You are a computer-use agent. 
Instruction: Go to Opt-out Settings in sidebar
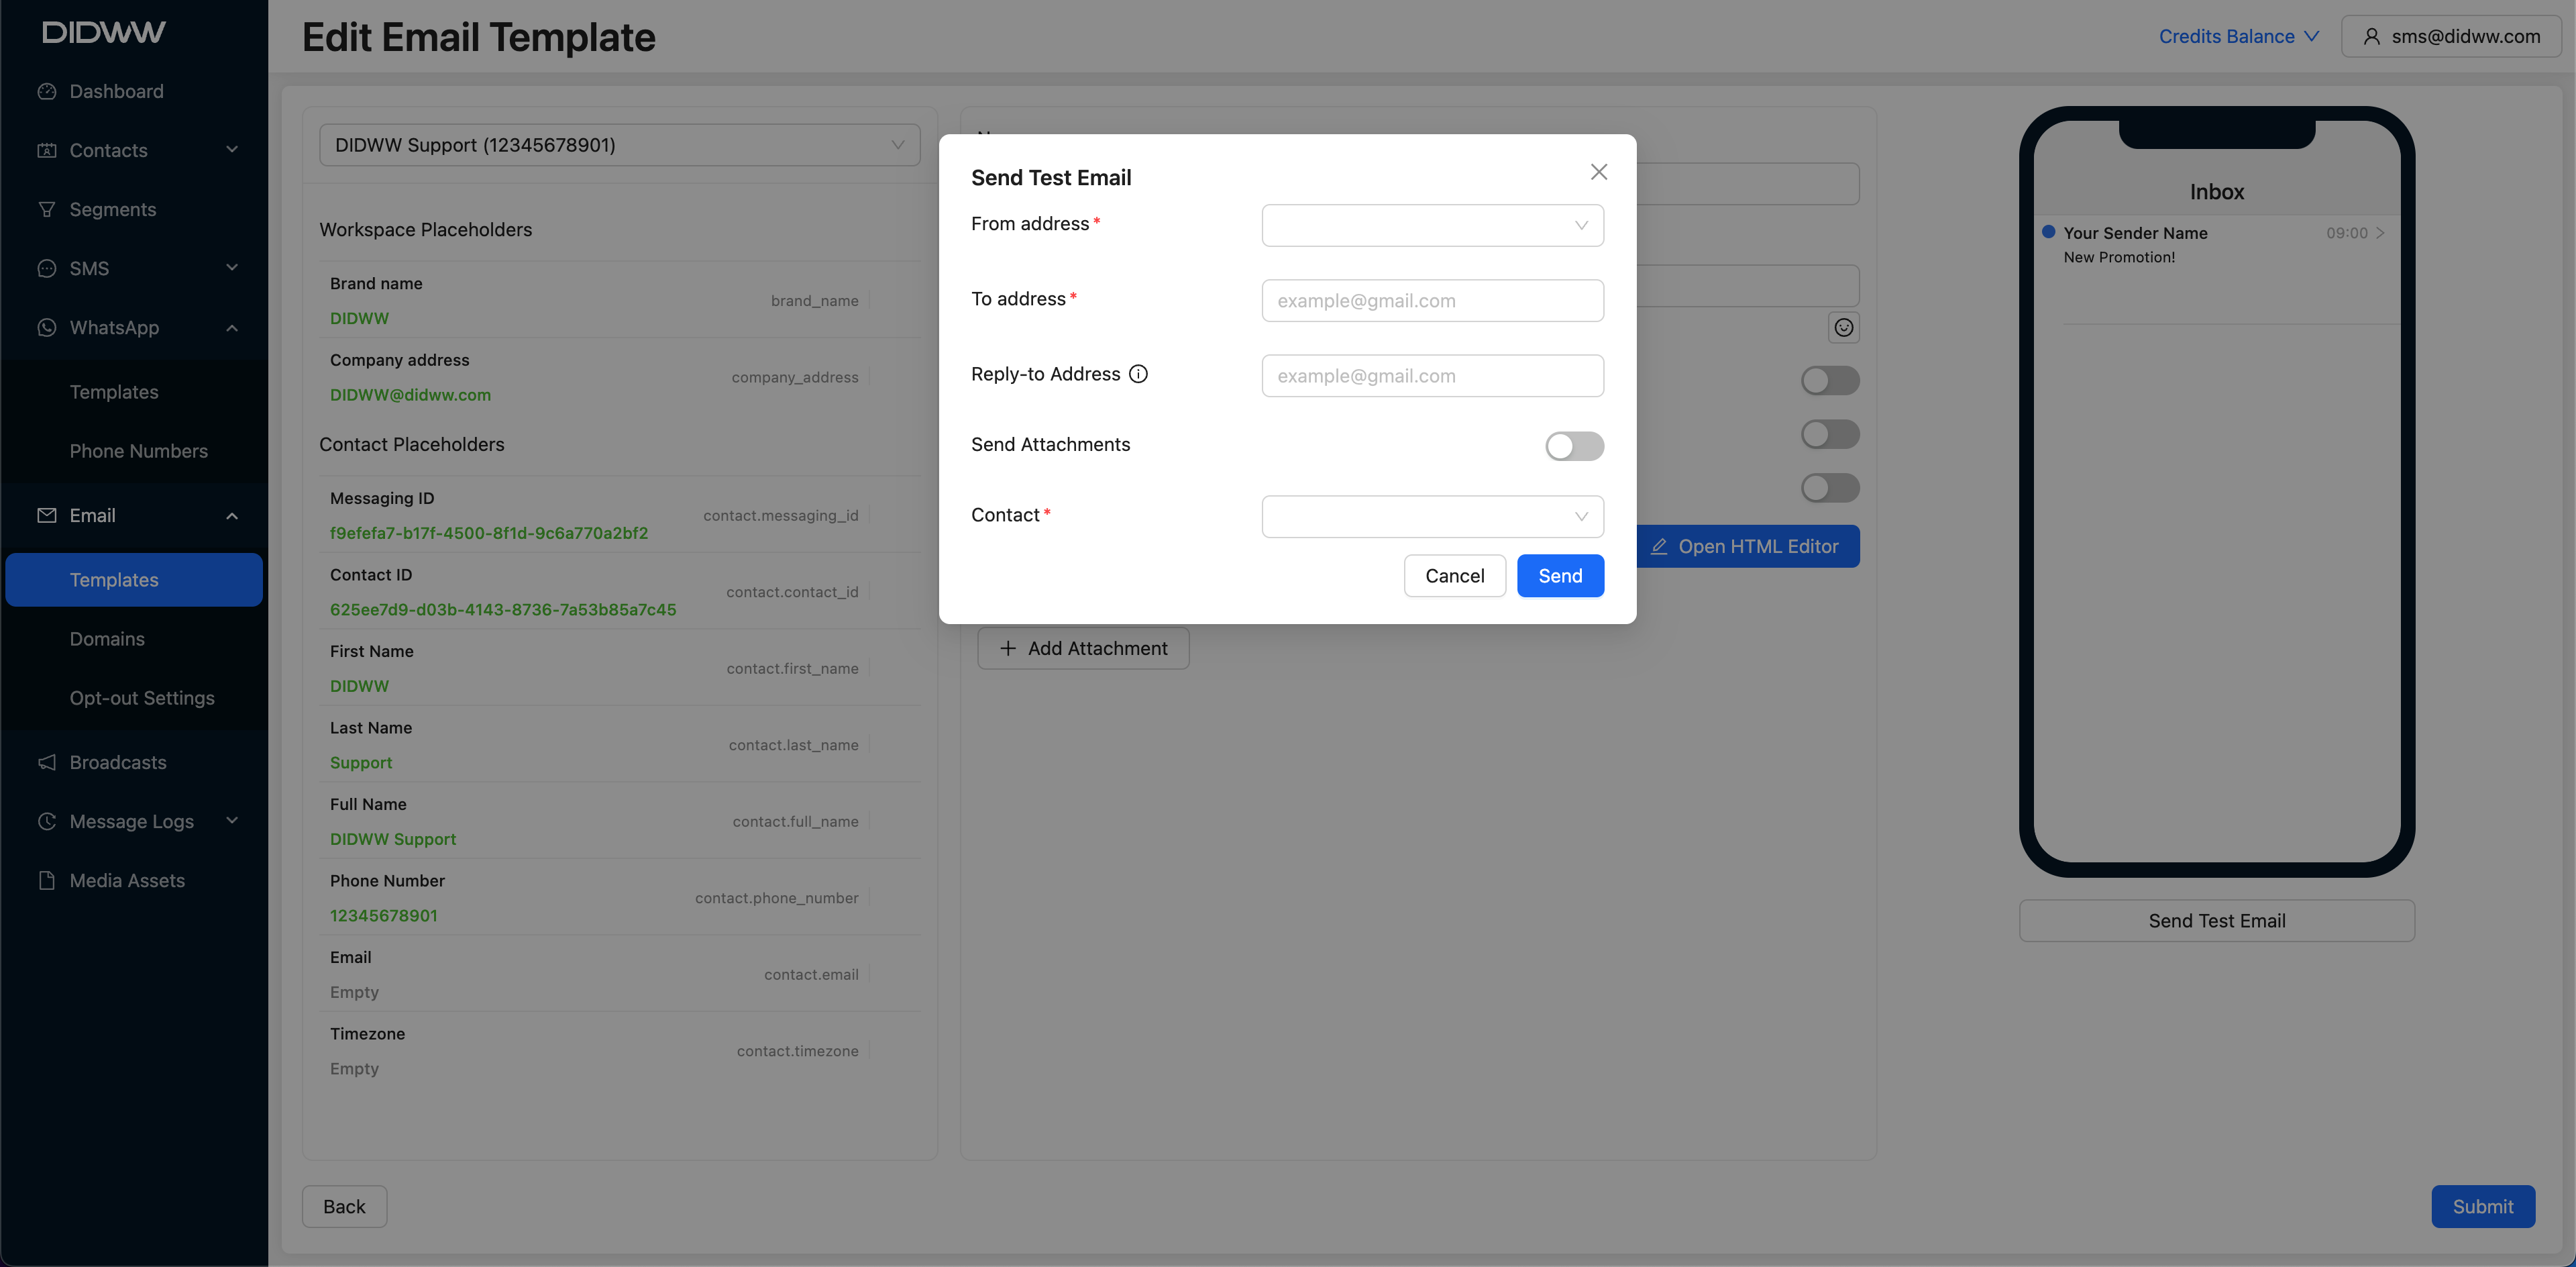[142, 698]
